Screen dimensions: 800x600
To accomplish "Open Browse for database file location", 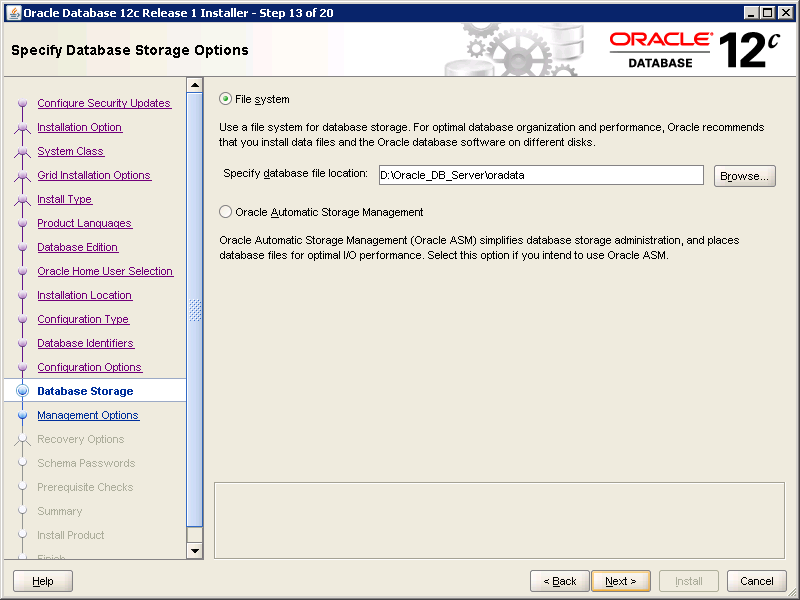I will click(x=744, y=176).
